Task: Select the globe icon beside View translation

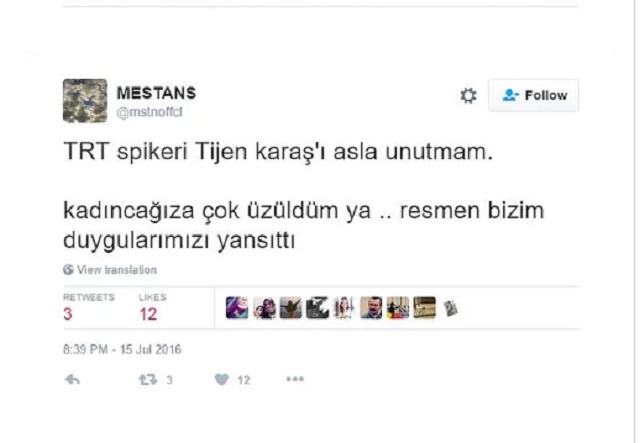Action: click(68, 269)
